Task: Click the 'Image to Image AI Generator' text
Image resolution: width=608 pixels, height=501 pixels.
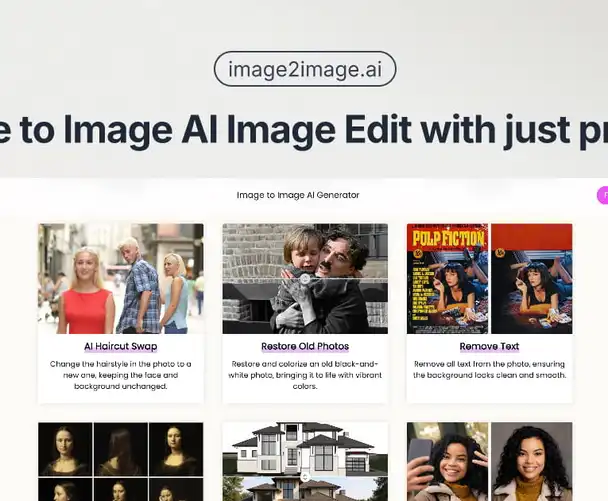Action: tap(298, 195)
